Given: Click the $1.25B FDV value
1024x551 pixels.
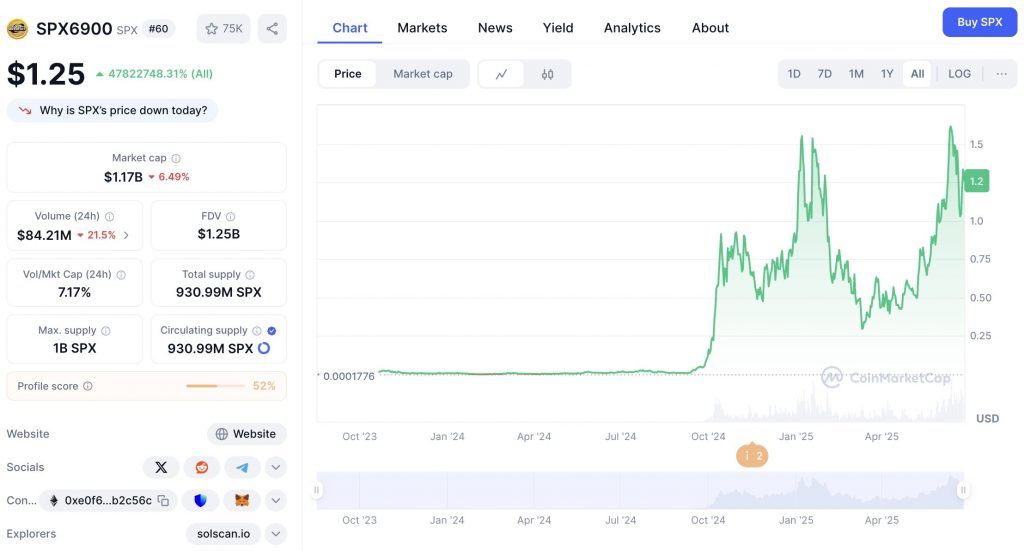Looking at the screenshot, I should (x=219, y=234).
